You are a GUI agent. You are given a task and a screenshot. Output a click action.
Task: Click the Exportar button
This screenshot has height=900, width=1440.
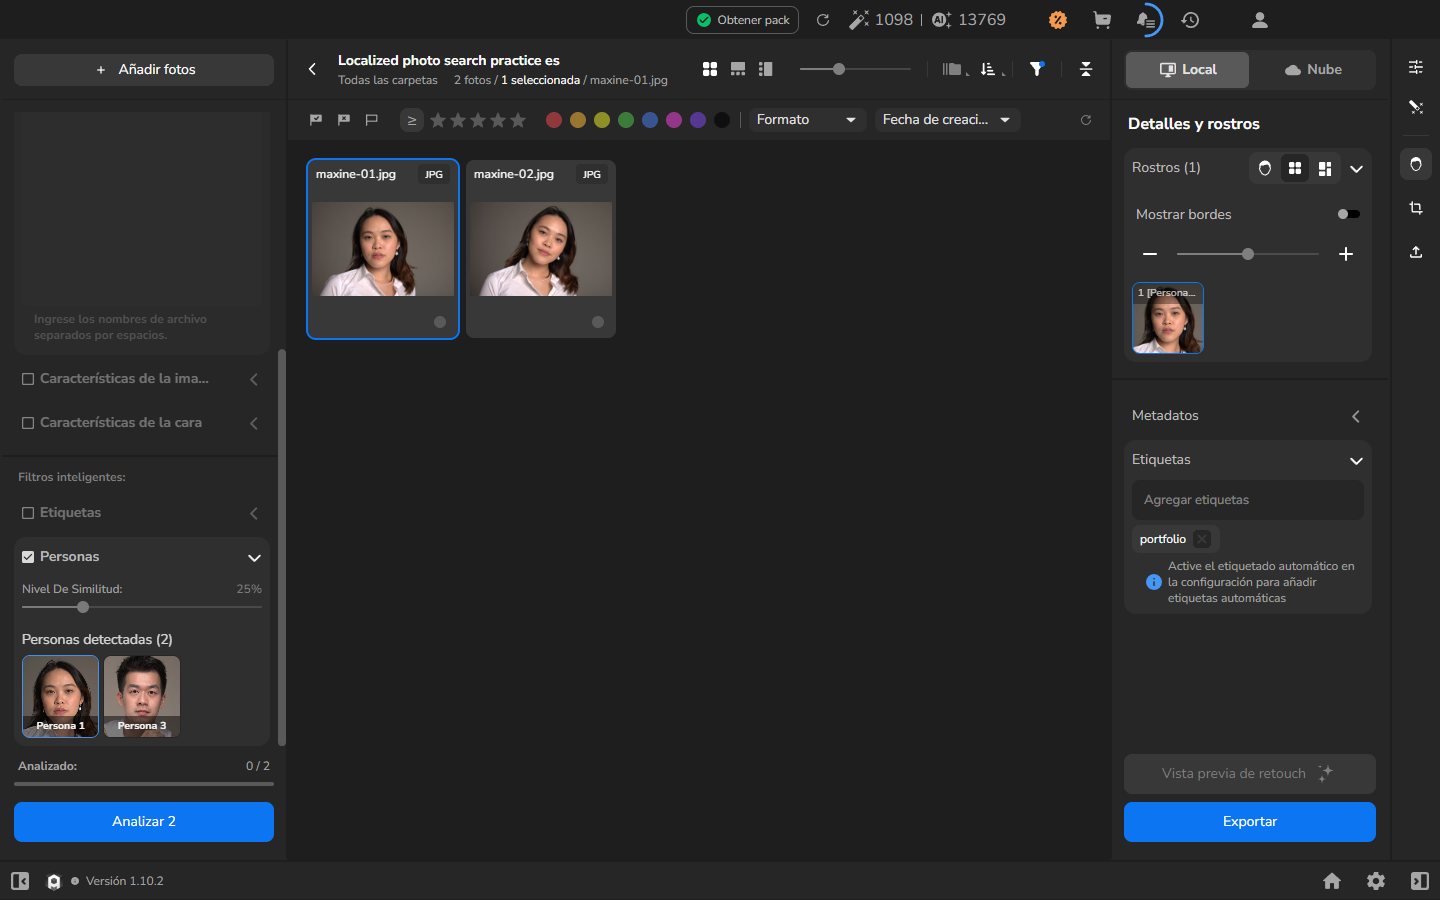pos(1250,822)
